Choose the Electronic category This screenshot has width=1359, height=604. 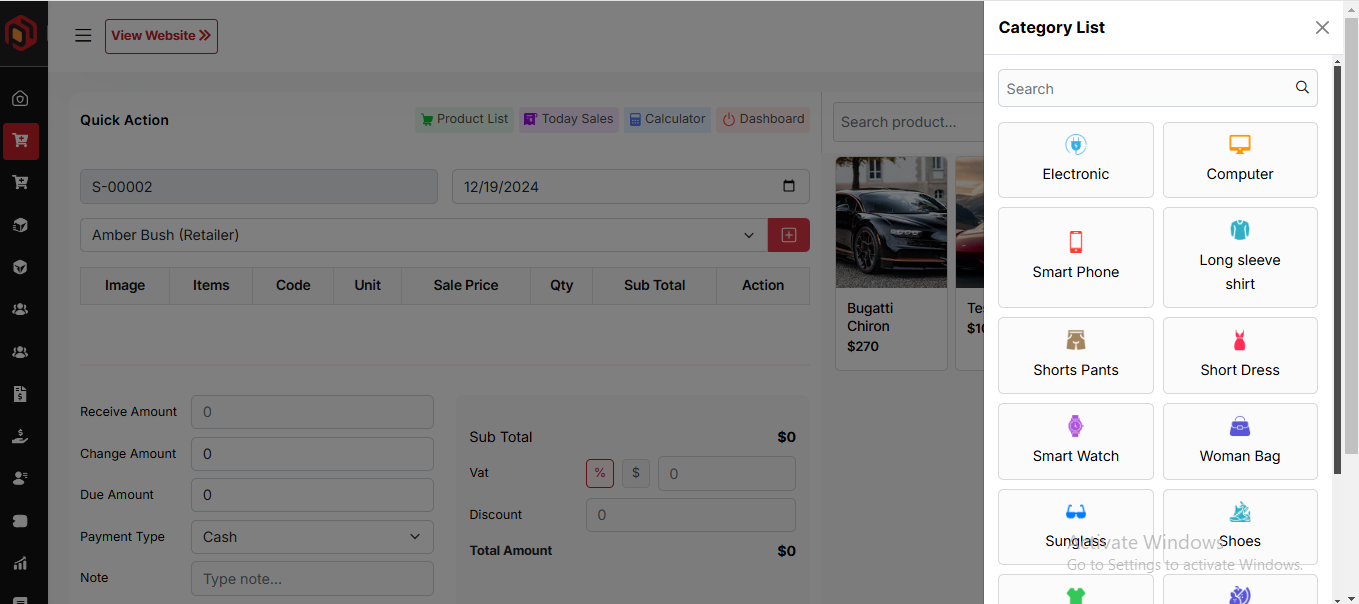(1075, 160)
